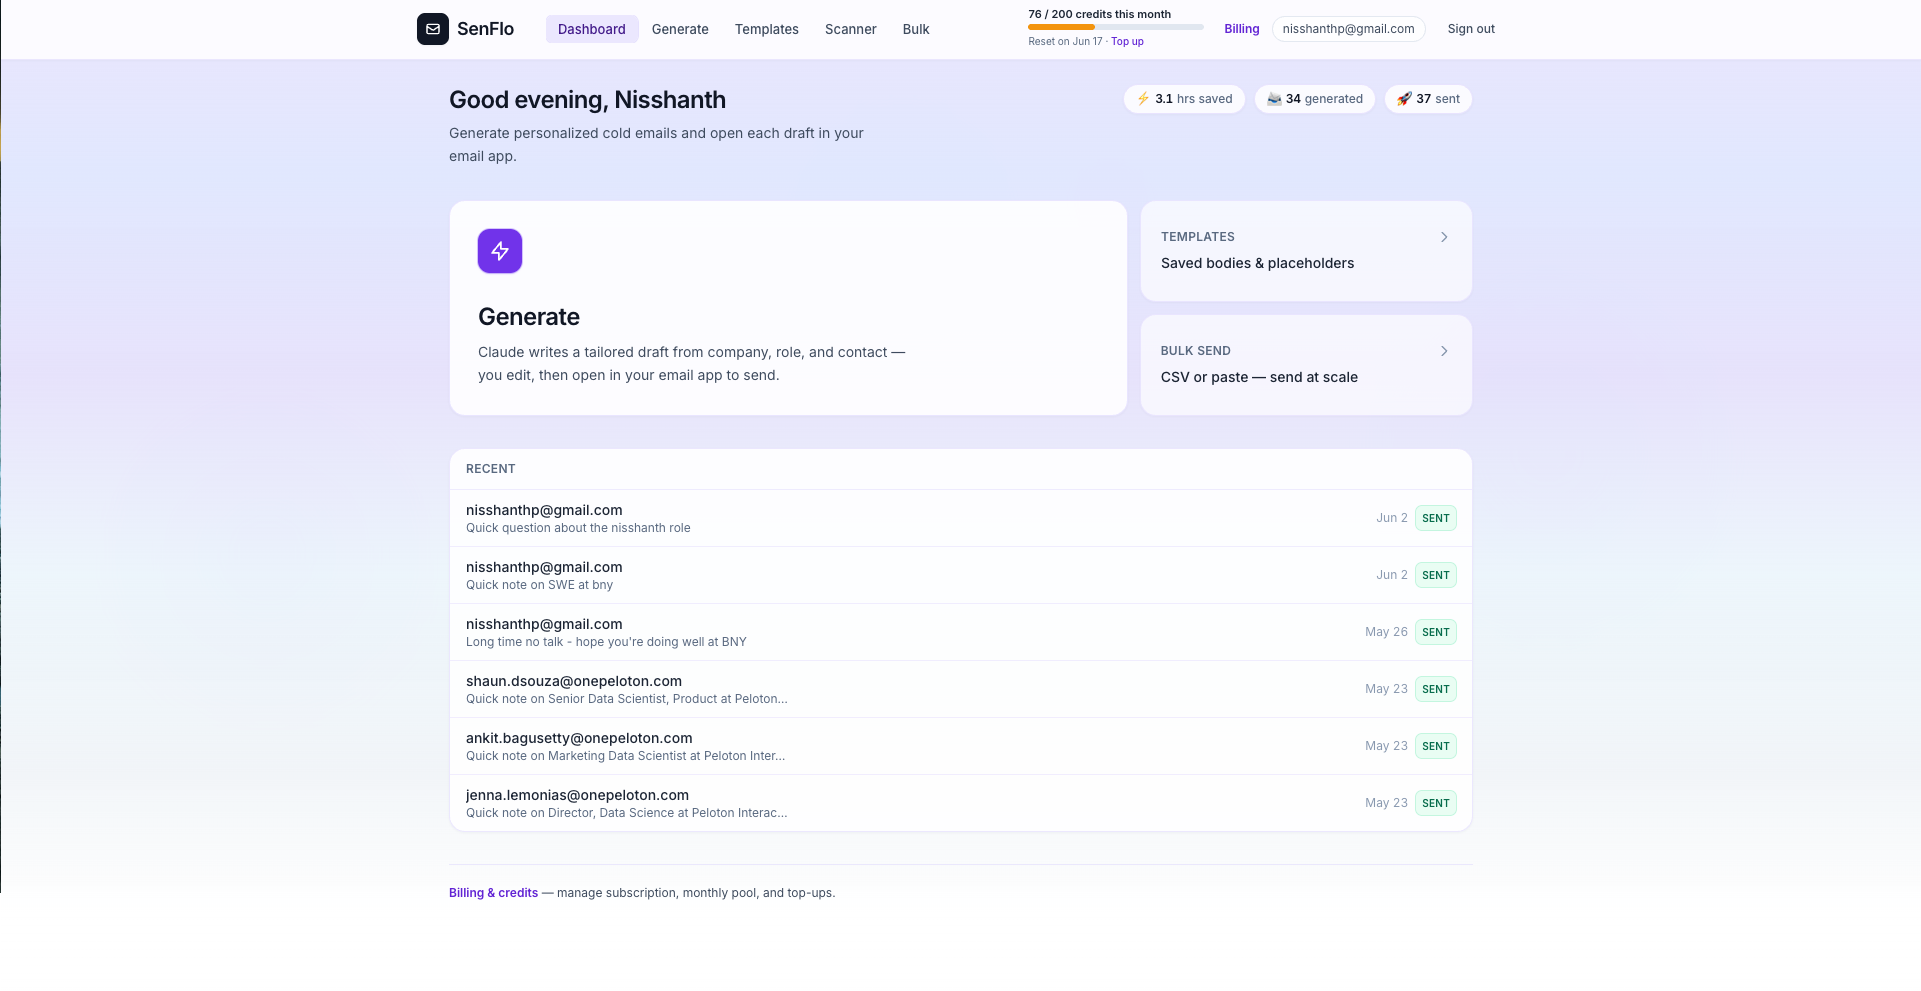
Task: Click the purple lightning Generate icon
Action: (500, 251)
